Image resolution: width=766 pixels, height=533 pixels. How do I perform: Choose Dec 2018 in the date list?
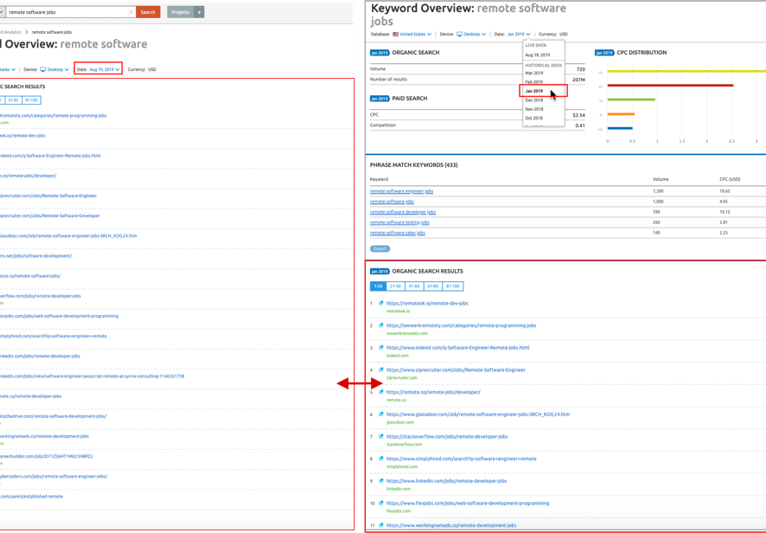click(536, 101)
